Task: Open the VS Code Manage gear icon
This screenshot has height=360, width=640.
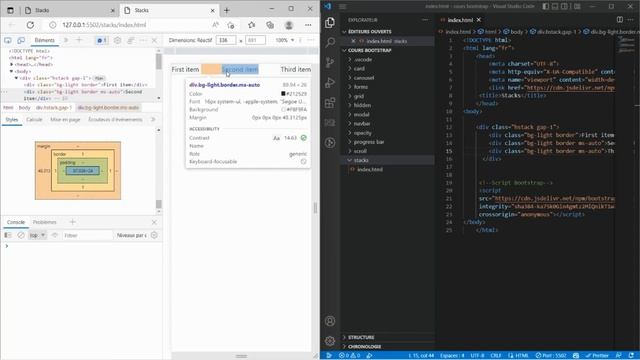Action: pyautogui.click(x=330, y=341)
